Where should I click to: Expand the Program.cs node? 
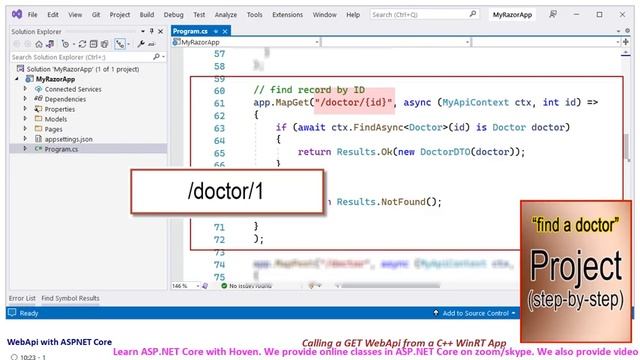25,149
